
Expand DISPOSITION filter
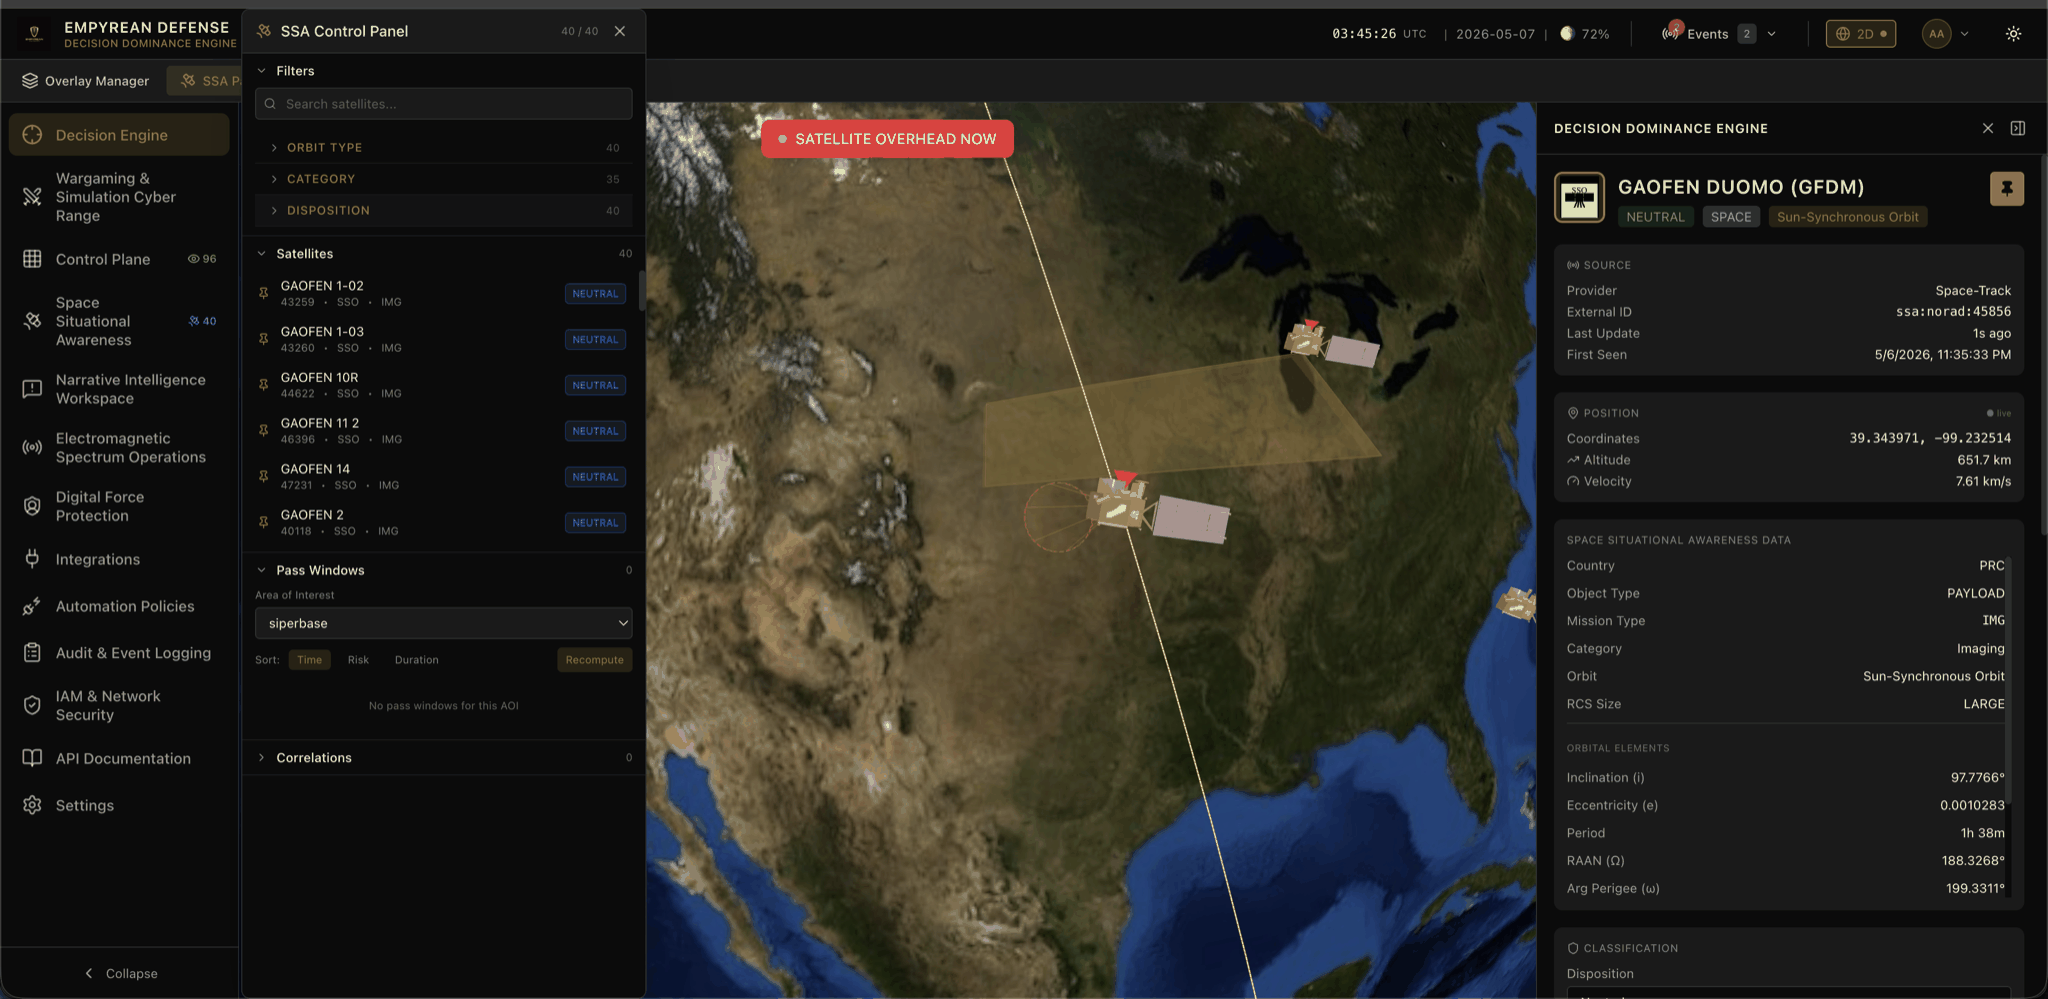click(x=443, y=211)
